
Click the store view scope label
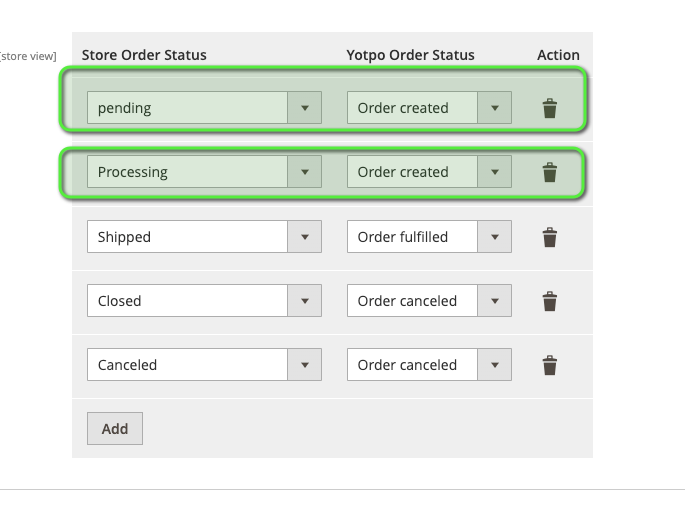[28, 56]
